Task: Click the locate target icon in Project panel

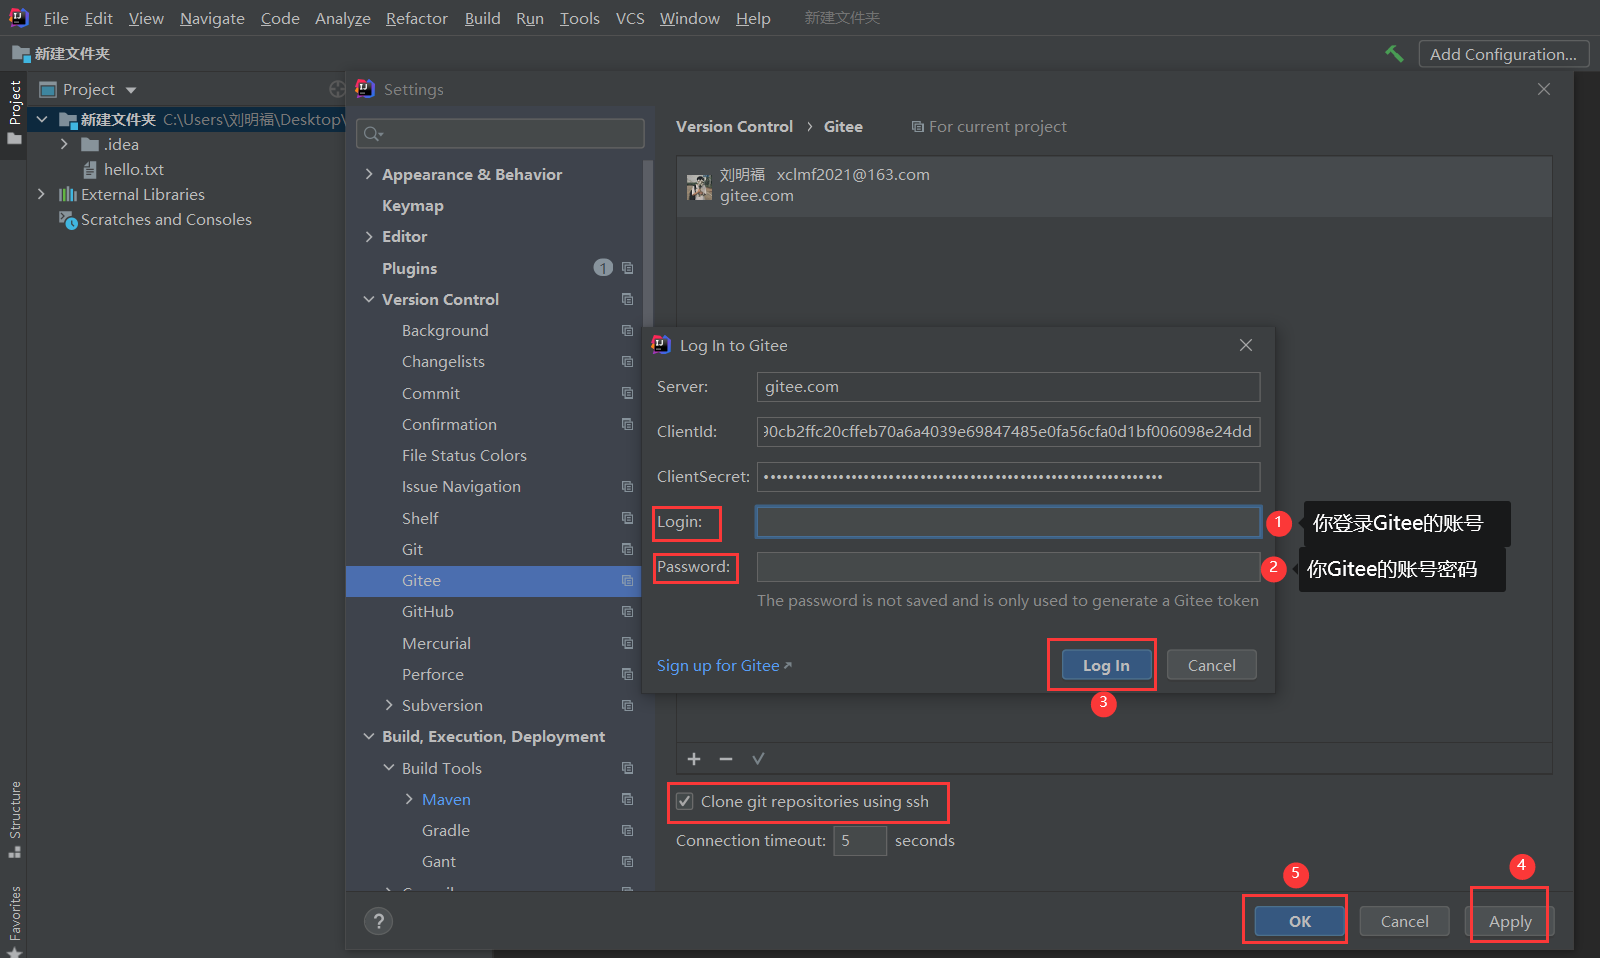Action: pyautogui.click(x=337, y=89)
